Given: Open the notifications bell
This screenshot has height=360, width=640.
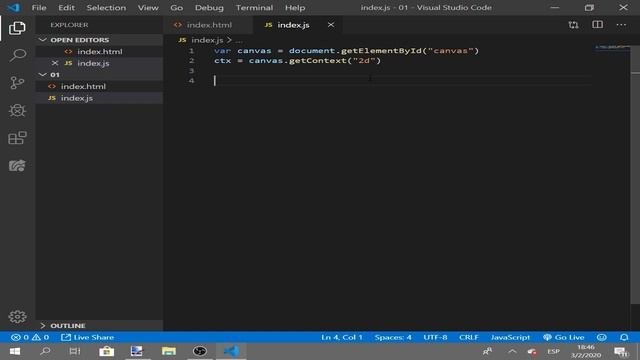Looking at the screenshot, I should [x=624, y=338].
